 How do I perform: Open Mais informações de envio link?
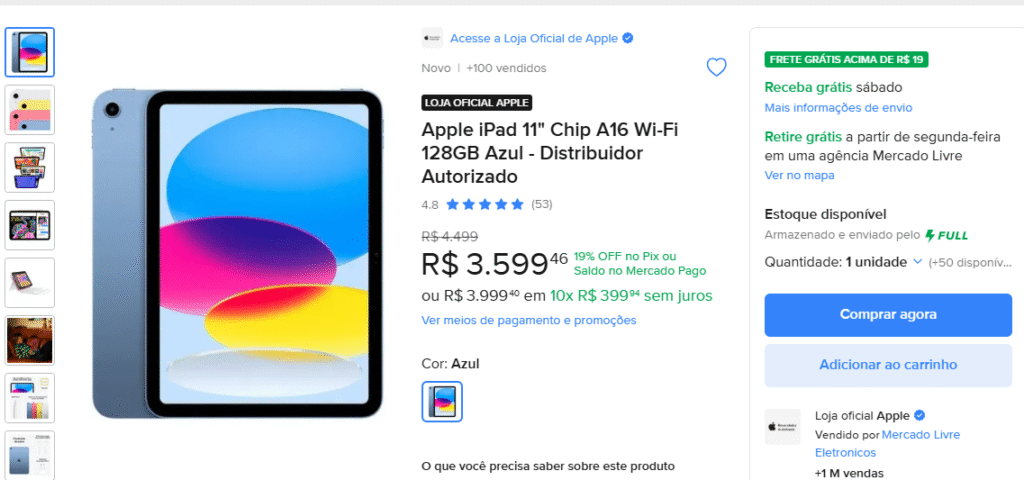[839, 108]
